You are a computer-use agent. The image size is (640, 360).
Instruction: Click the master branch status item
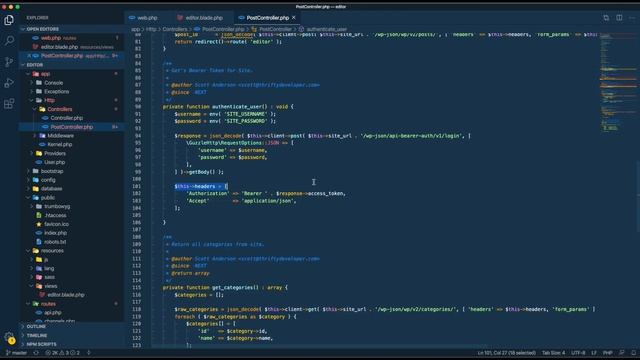coord(16,353)
